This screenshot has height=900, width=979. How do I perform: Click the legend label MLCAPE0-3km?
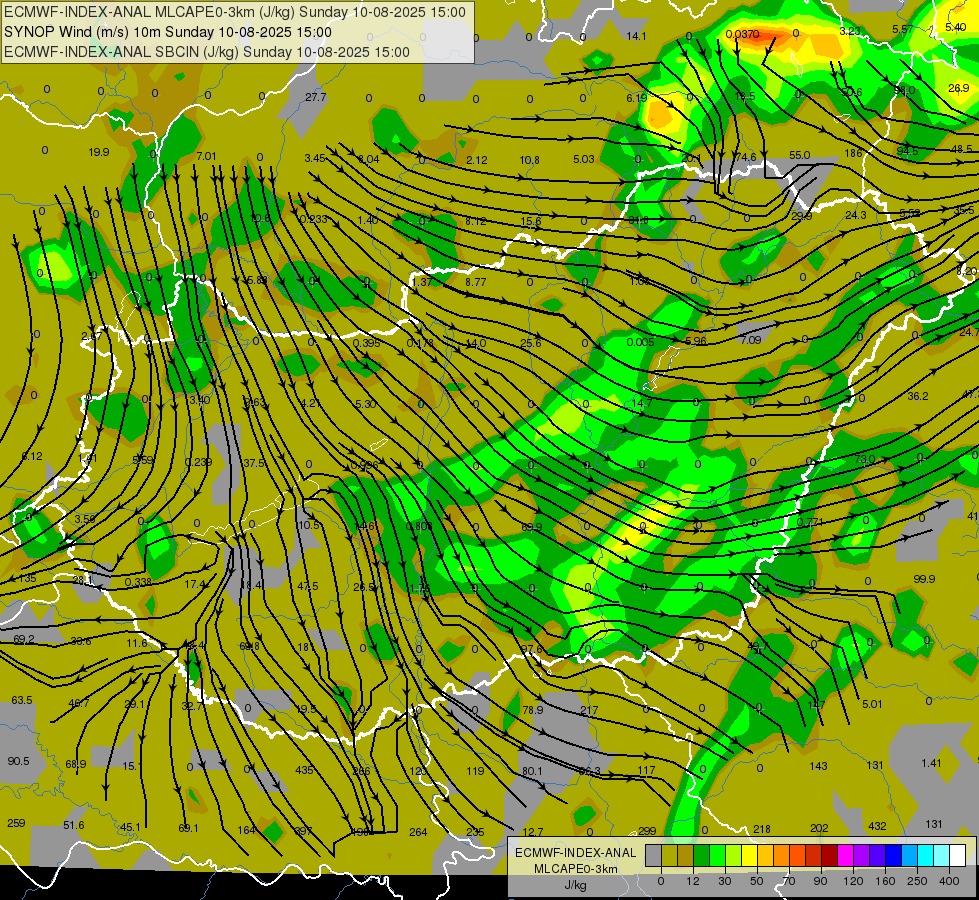click(575, 869)
